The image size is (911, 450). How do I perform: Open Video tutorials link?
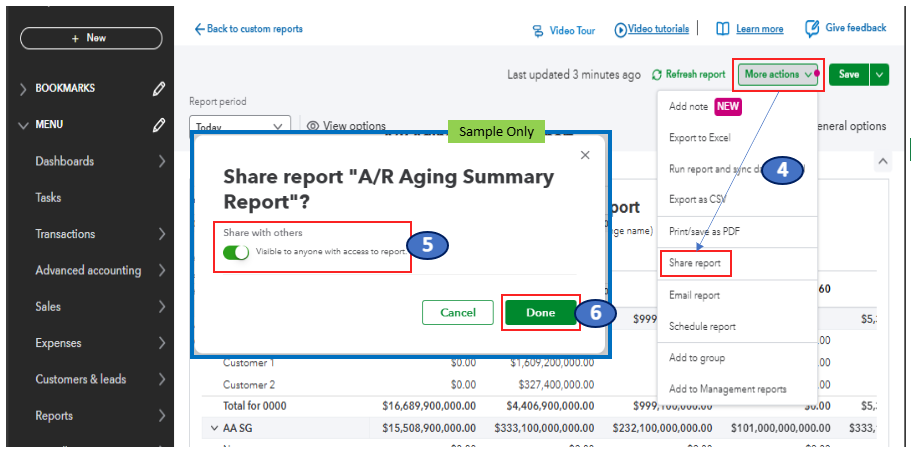659,28
